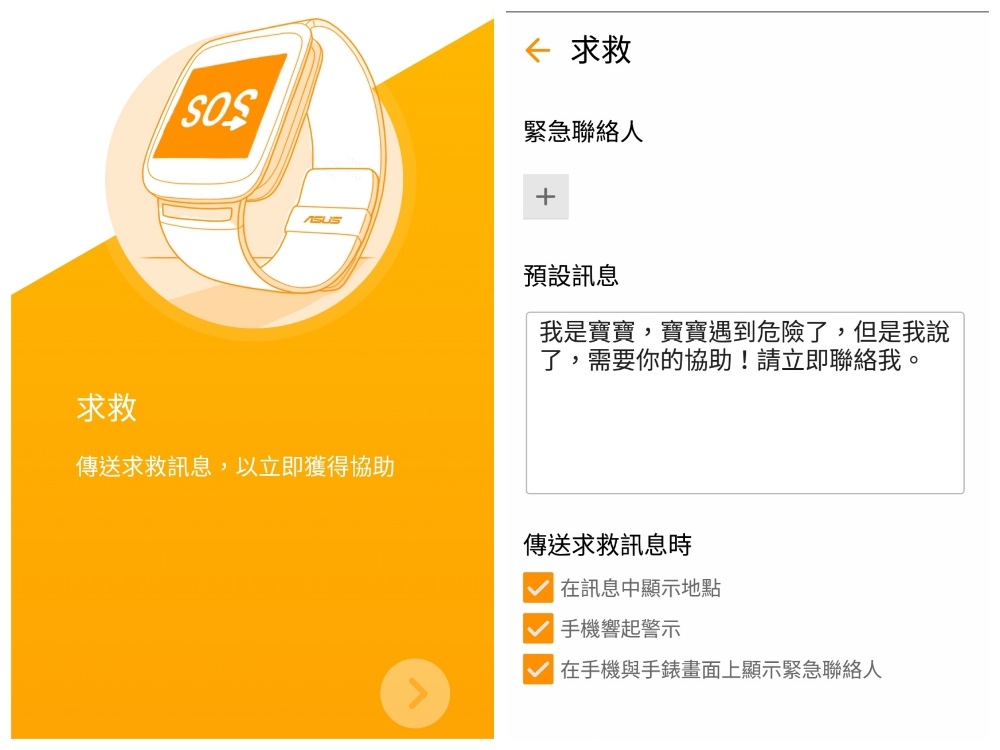Uncheck 在訊息中顯示地點 checkbox

[x=538, y=587]
